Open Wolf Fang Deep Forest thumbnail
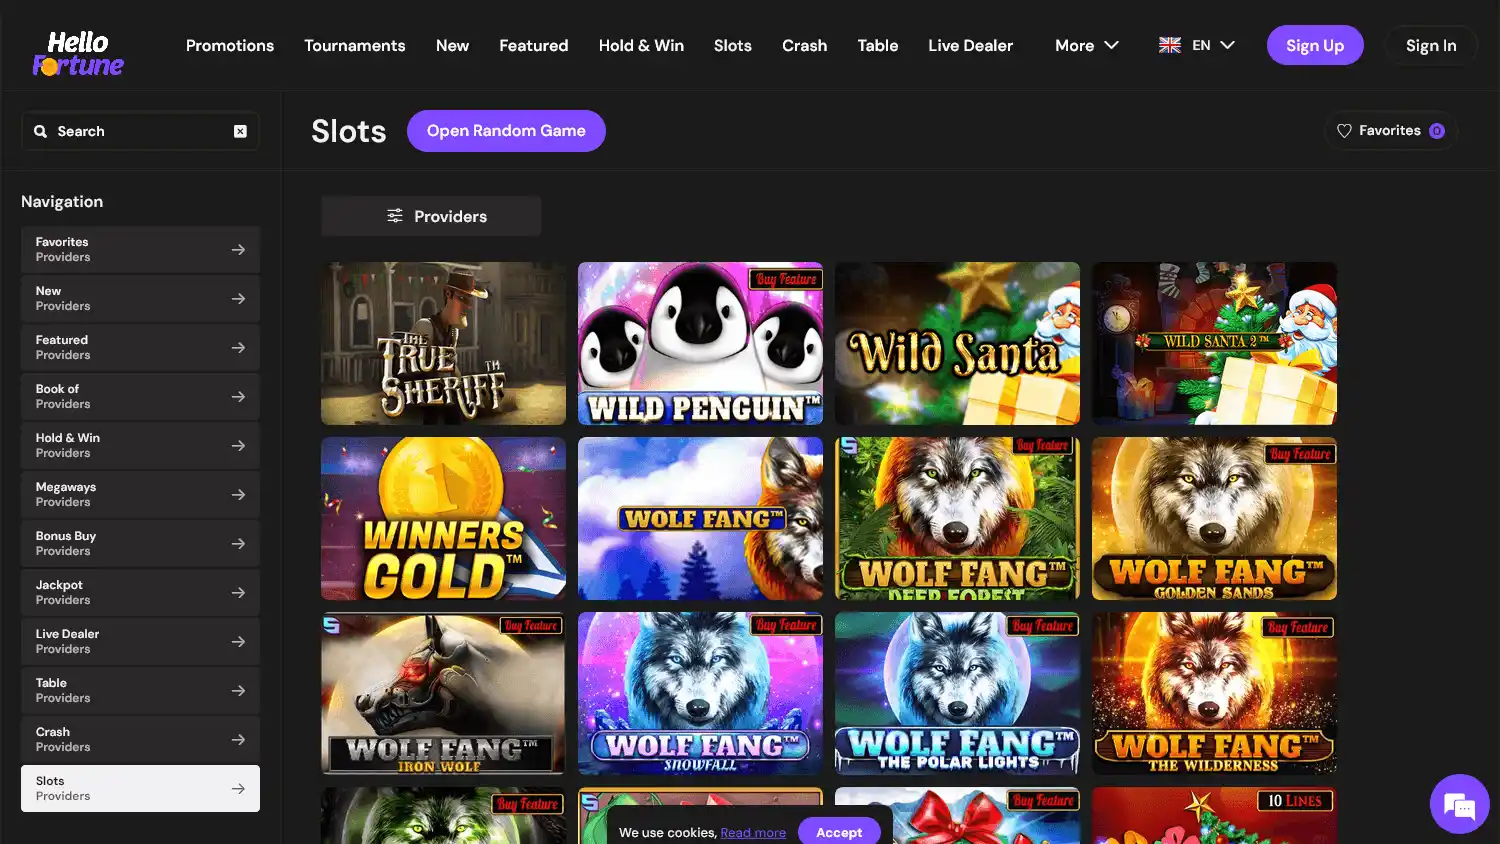Viewport: 1500px width, 844px height. [957, 519]
